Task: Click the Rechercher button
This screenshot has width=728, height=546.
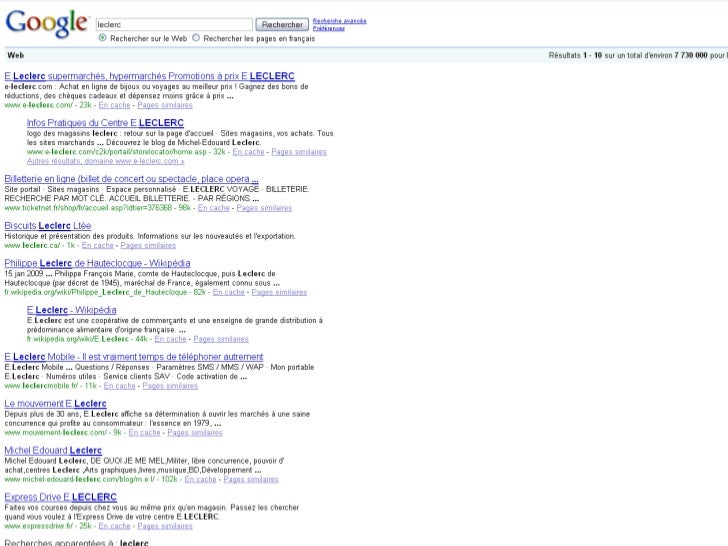Action: (282, 24)
